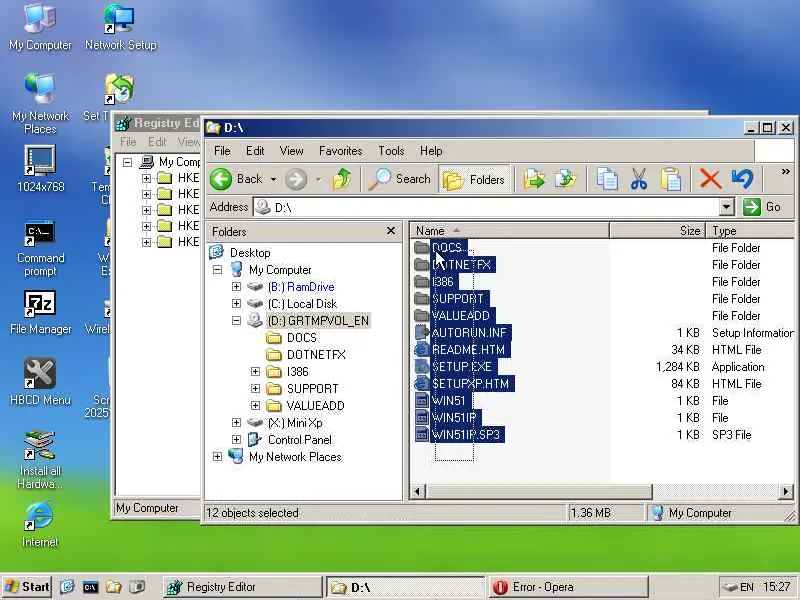Open the Start menu
800x600 pixels.
(28, 587)
